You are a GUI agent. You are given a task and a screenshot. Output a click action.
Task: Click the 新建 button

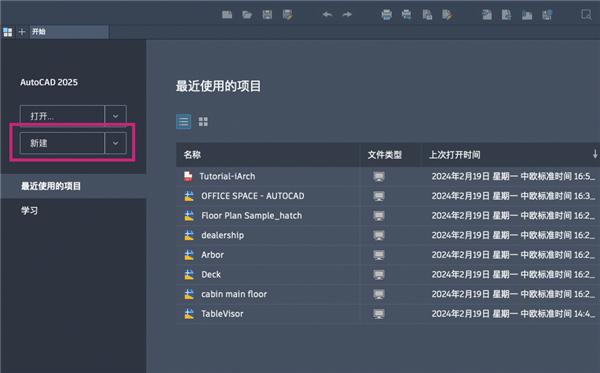tap(62, 143)
